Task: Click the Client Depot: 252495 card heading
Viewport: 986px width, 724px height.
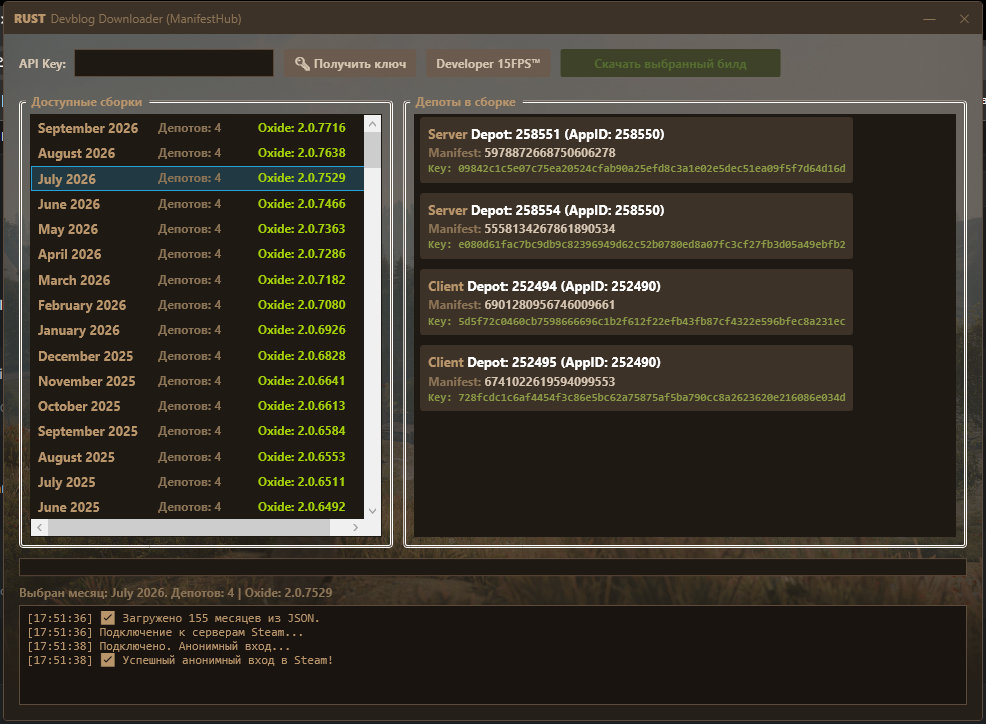Action: (544, 362)
